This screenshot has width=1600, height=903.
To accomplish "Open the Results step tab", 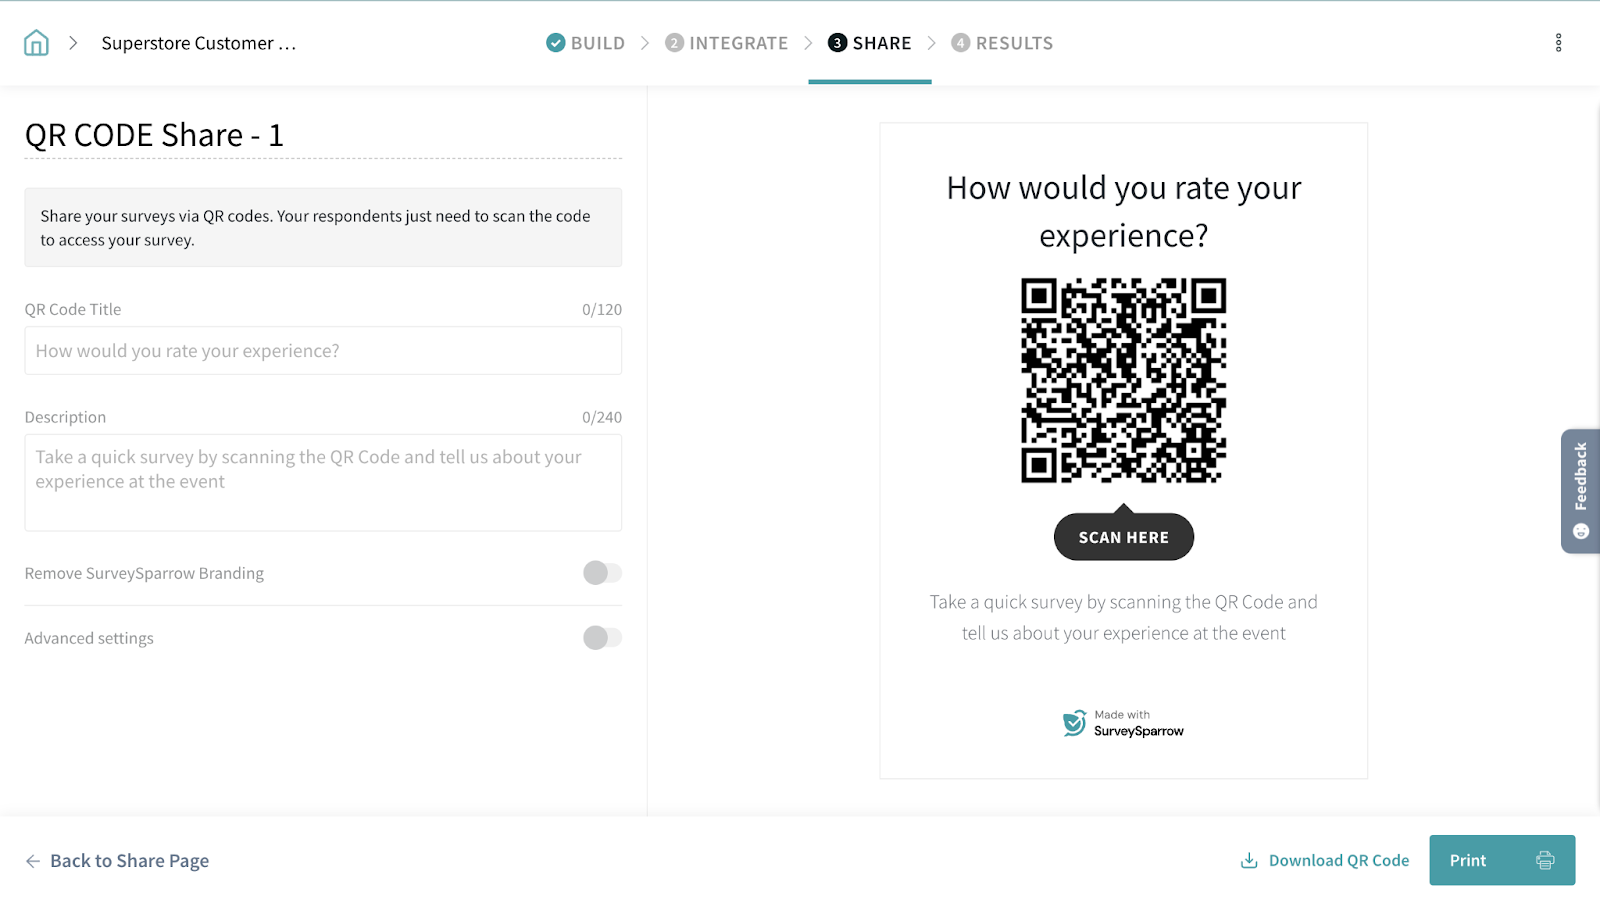I will pyautogui.click(x=1002, y=43).
